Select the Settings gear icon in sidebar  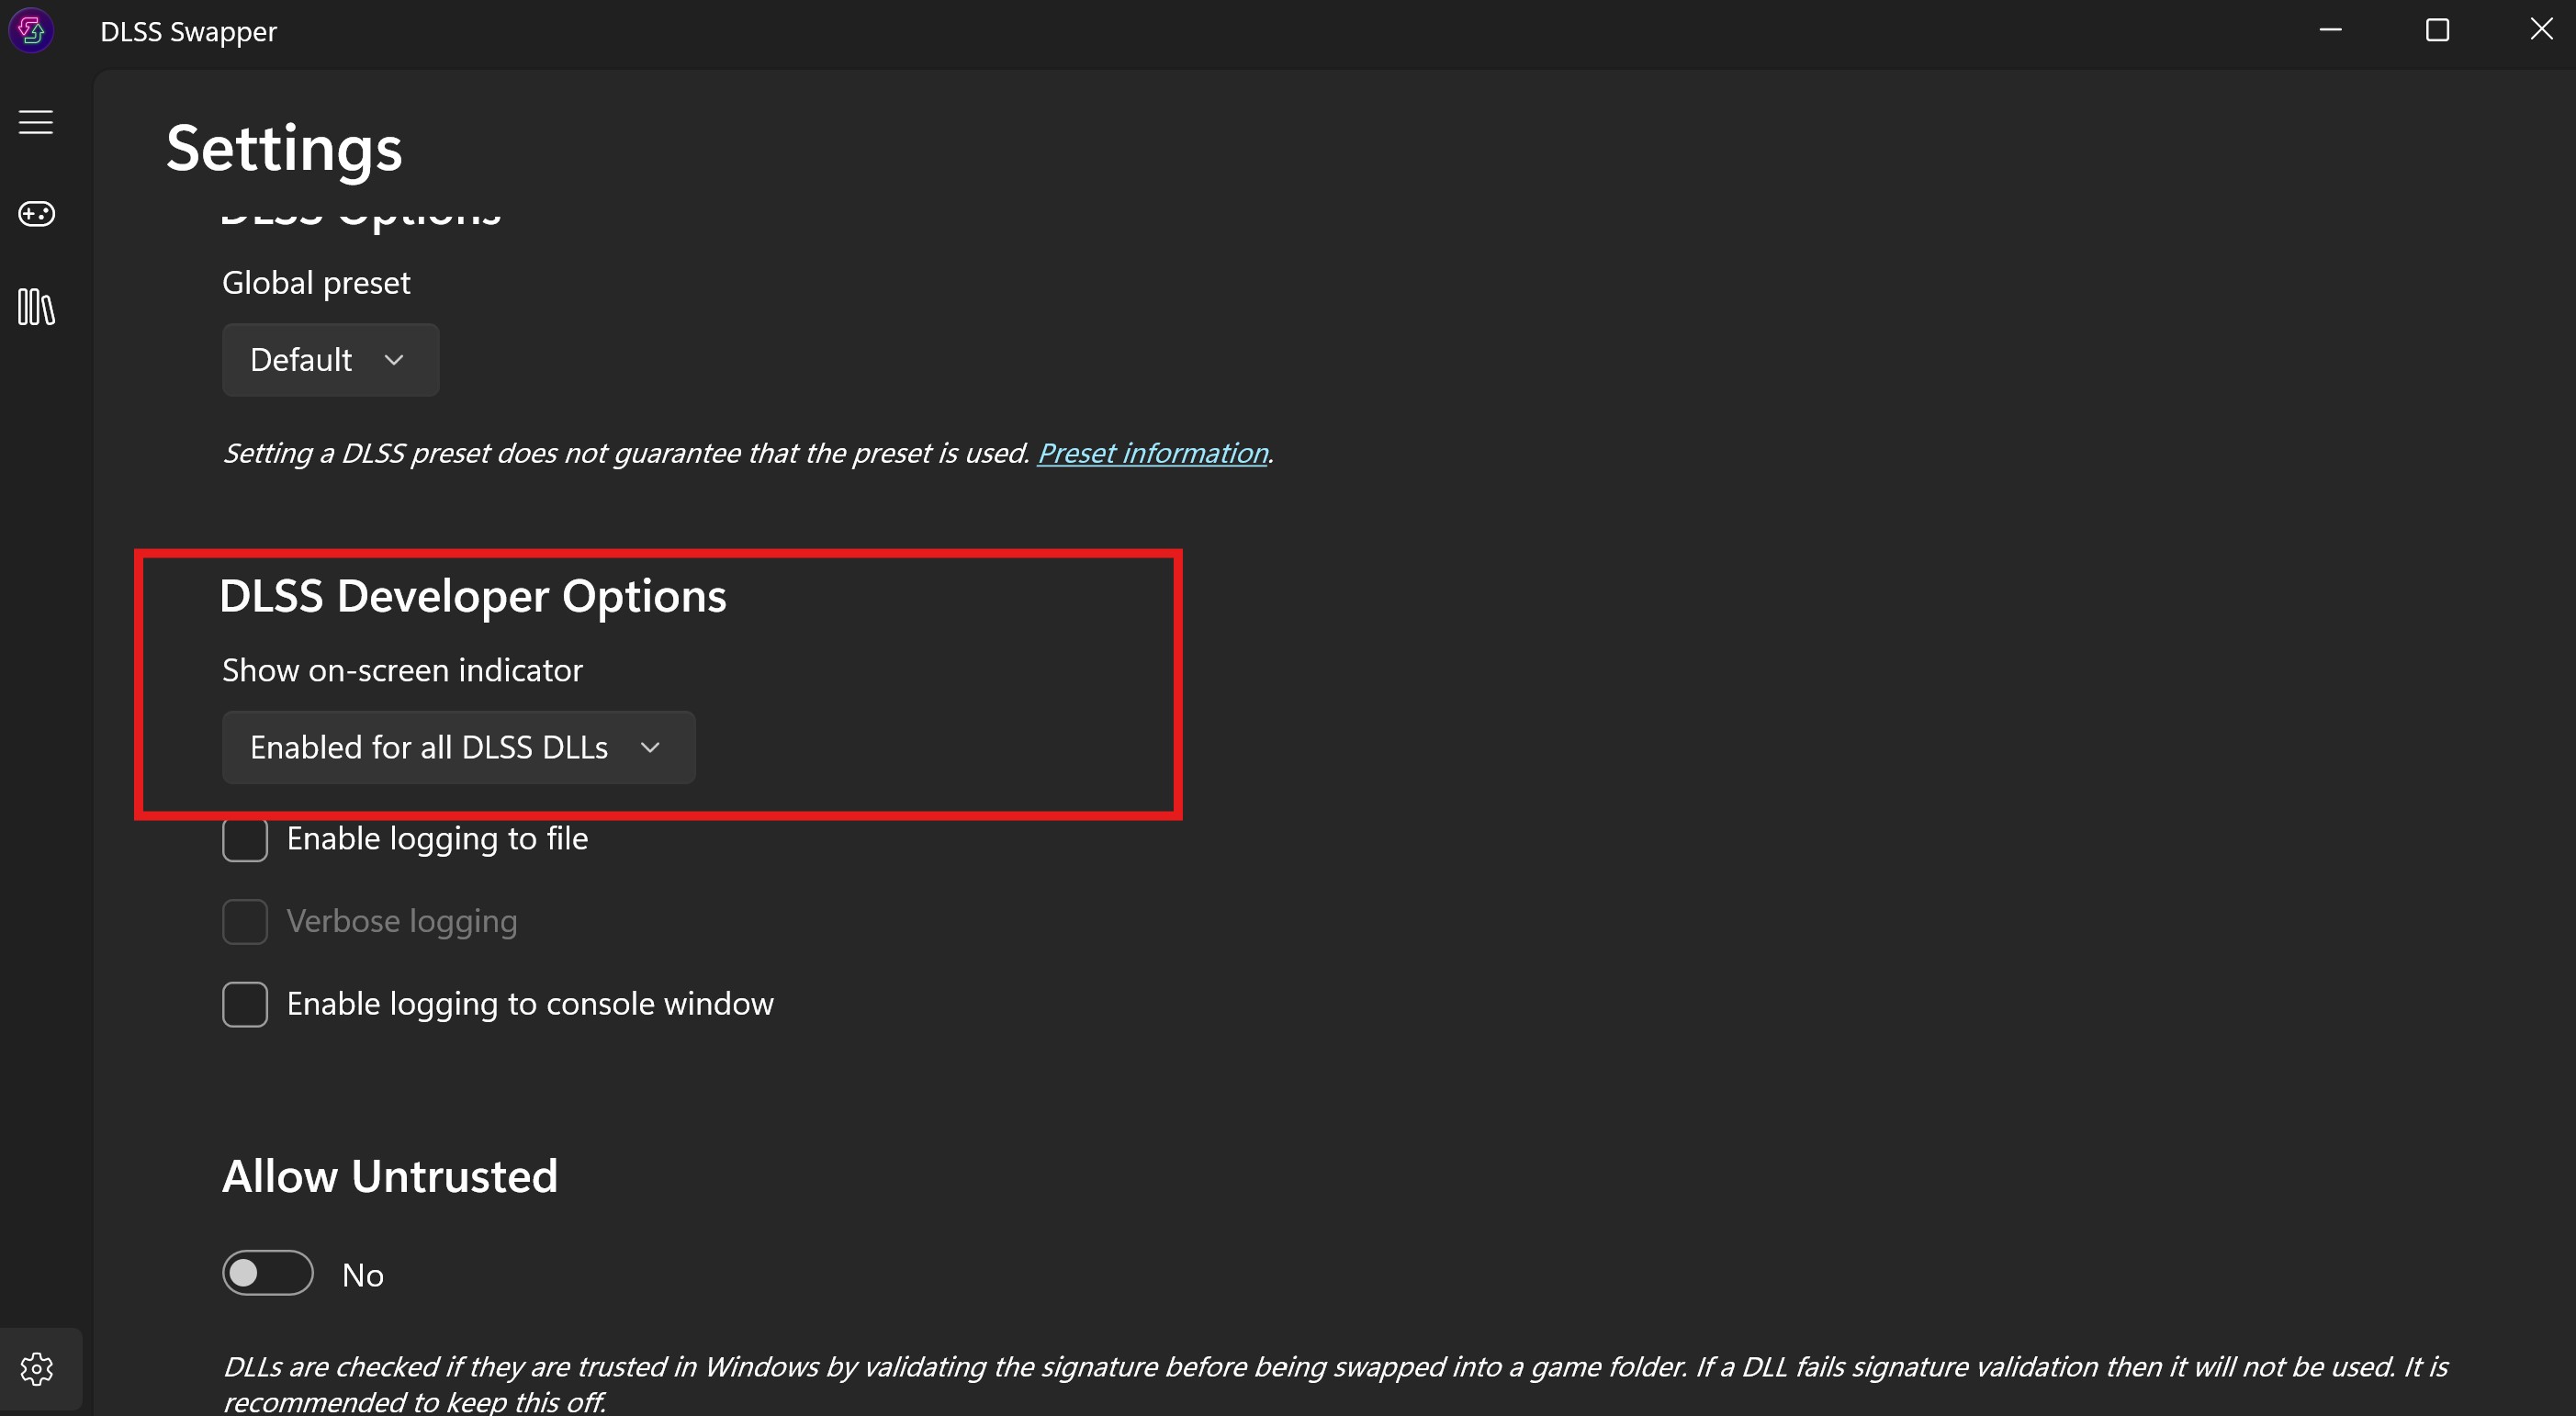(x=37, y=1368)
